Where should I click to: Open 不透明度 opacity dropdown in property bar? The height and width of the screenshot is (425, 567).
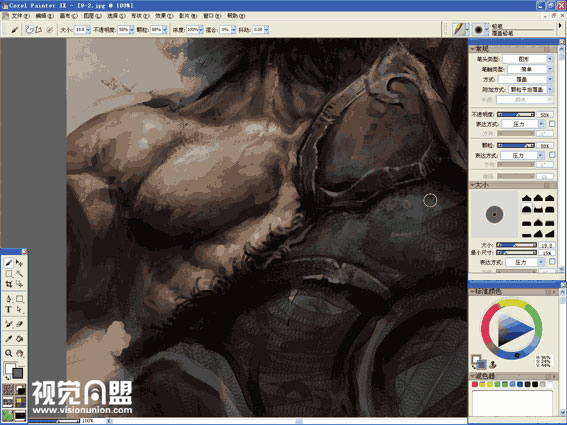tap(132, 30)
